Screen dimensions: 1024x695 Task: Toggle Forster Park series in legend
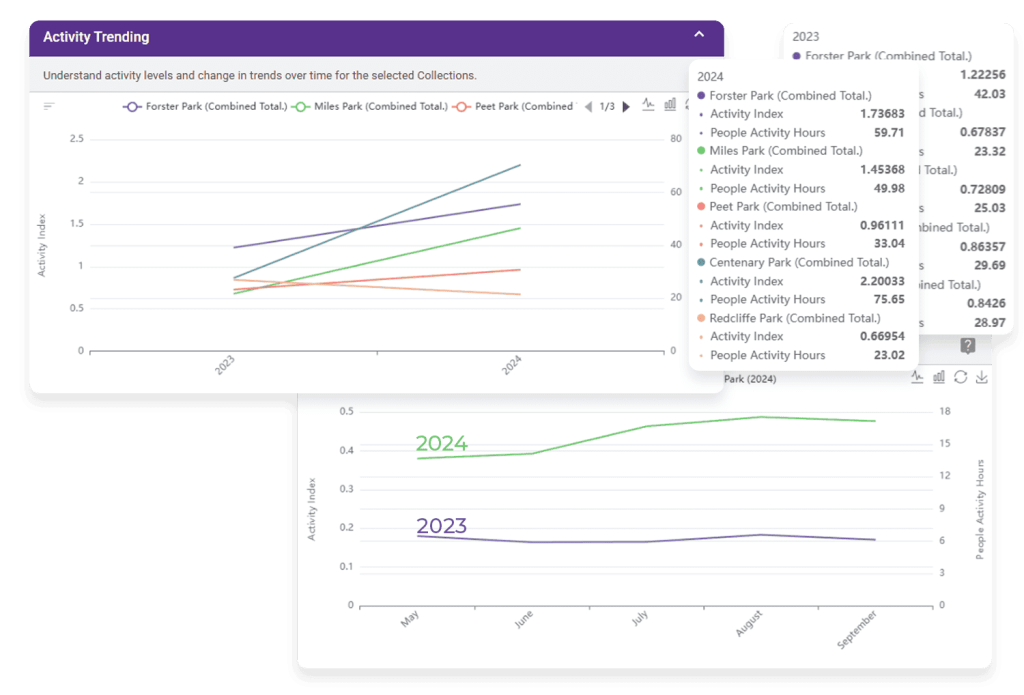click(205, 106)
